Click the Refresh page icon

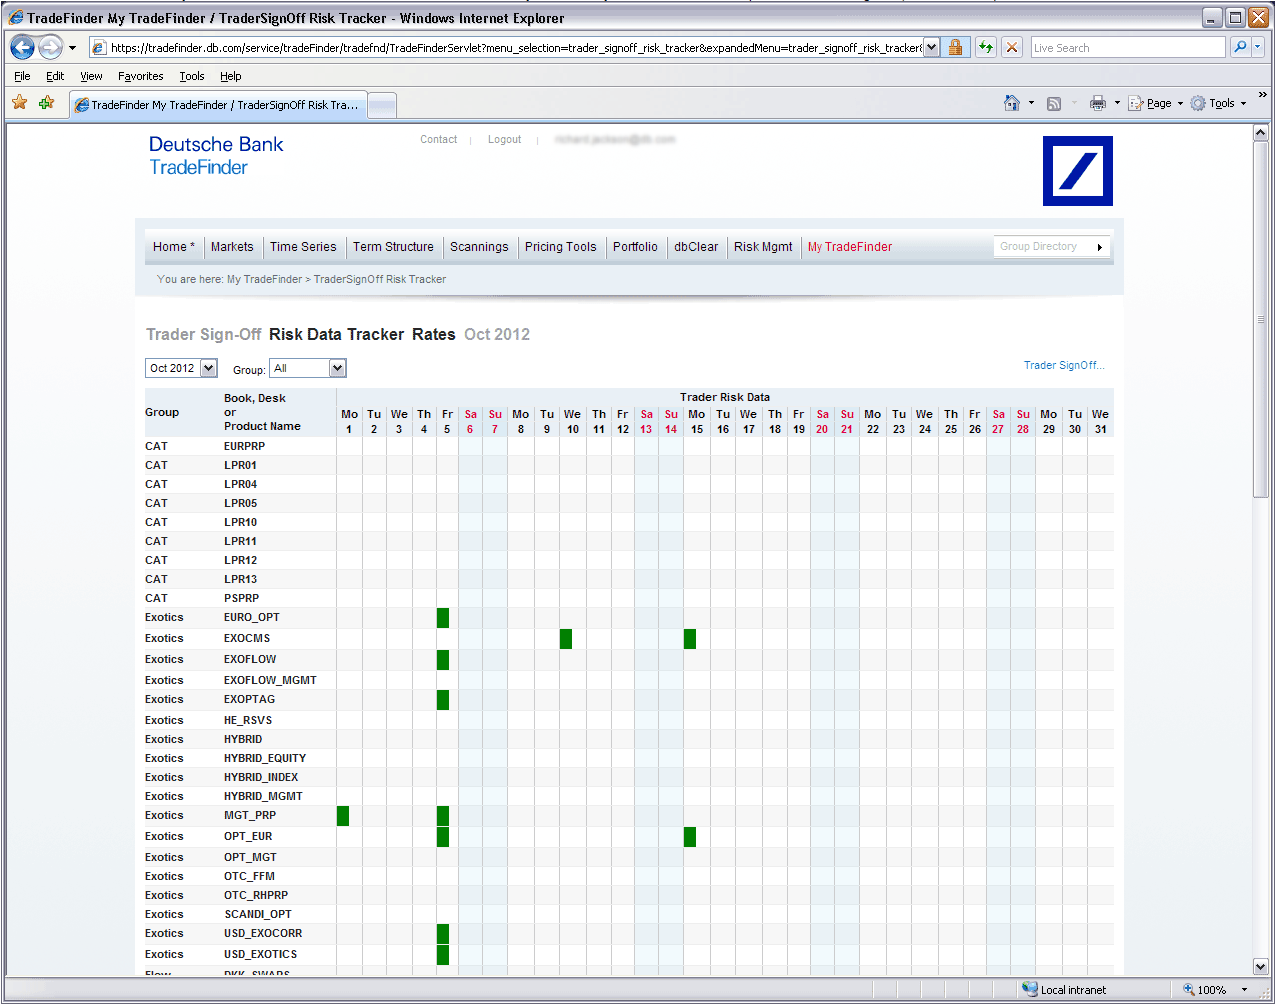[986, 47]
